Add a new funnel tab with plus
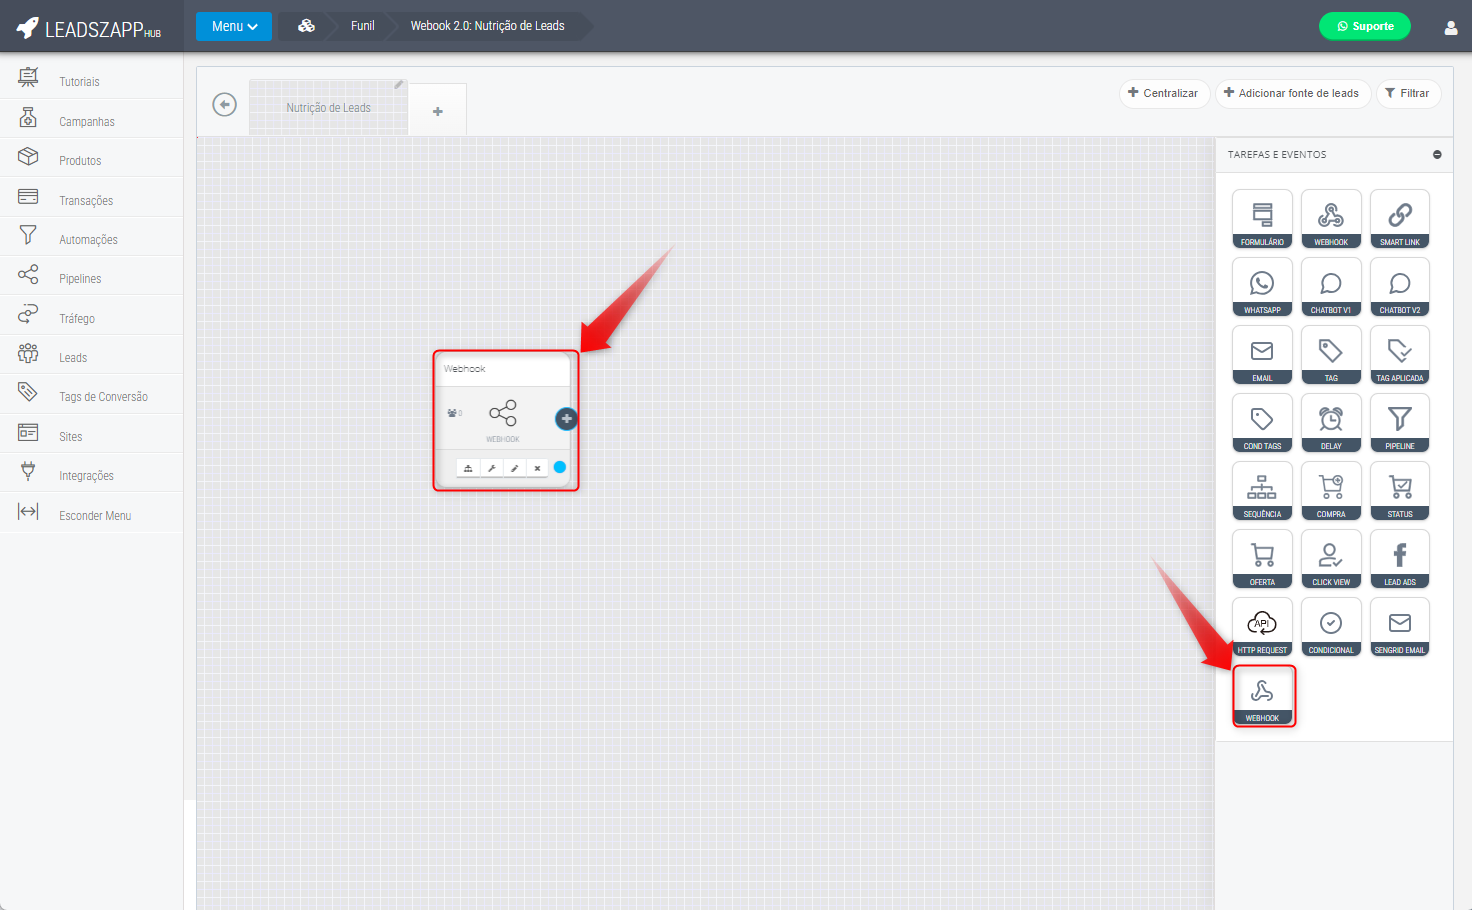Image resolution: width=1472 pixels, height=910 pixels. click(438, 111)
